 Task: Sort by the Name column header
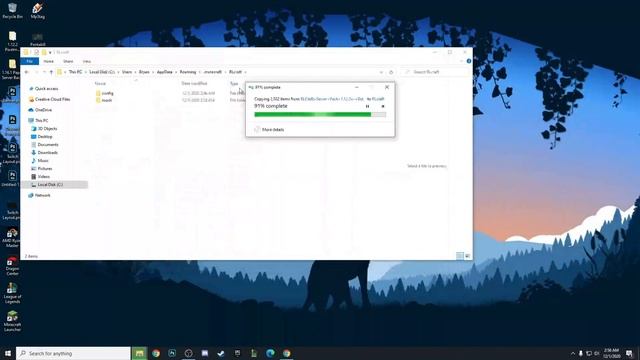point(100,84)
